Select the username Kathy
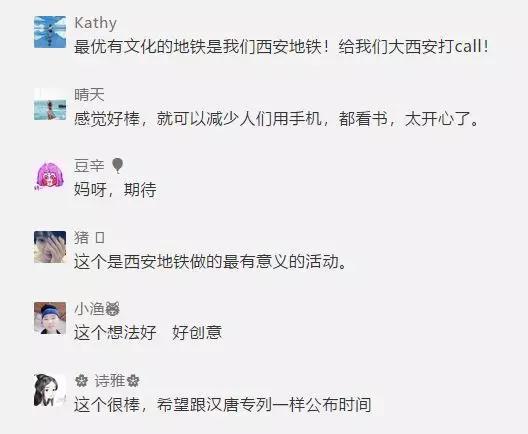528x434 pixels. click(95, 23)
